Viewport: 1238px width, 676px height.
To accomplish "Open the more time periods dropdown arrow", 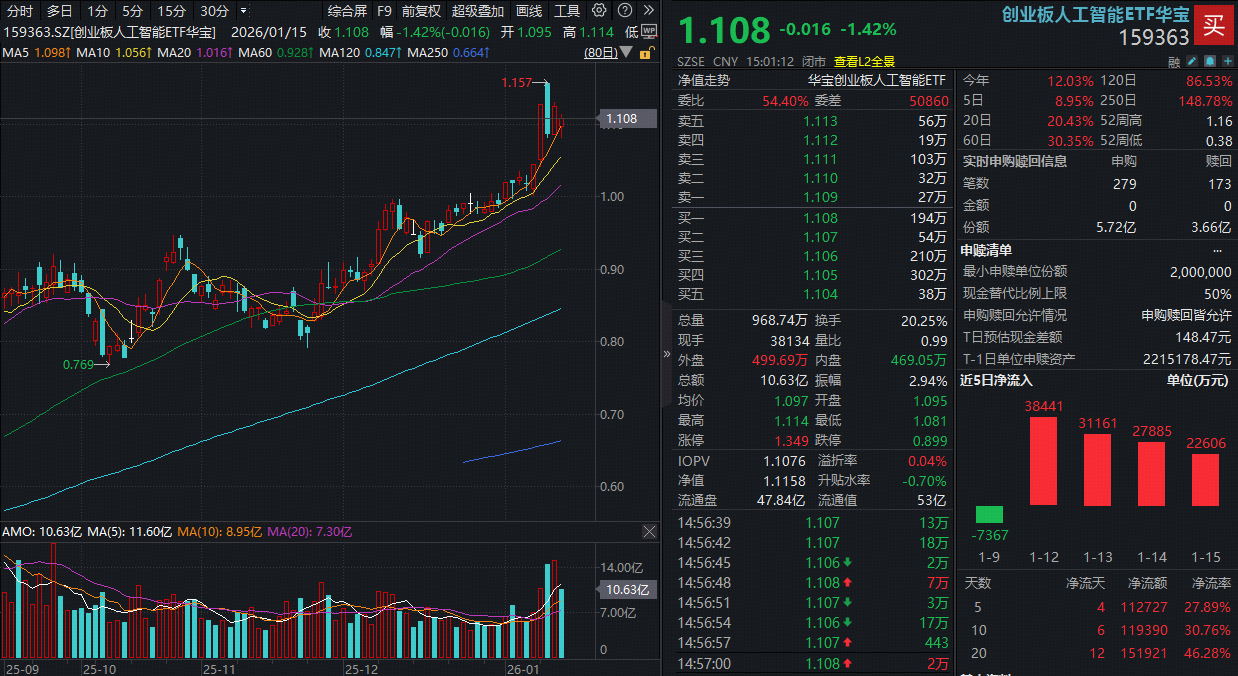I will point(245,11).
